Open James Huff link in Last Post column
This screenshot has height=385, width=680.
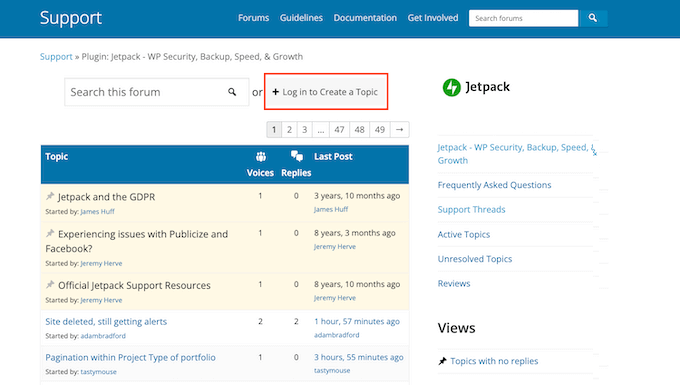[x=331, y=209]
